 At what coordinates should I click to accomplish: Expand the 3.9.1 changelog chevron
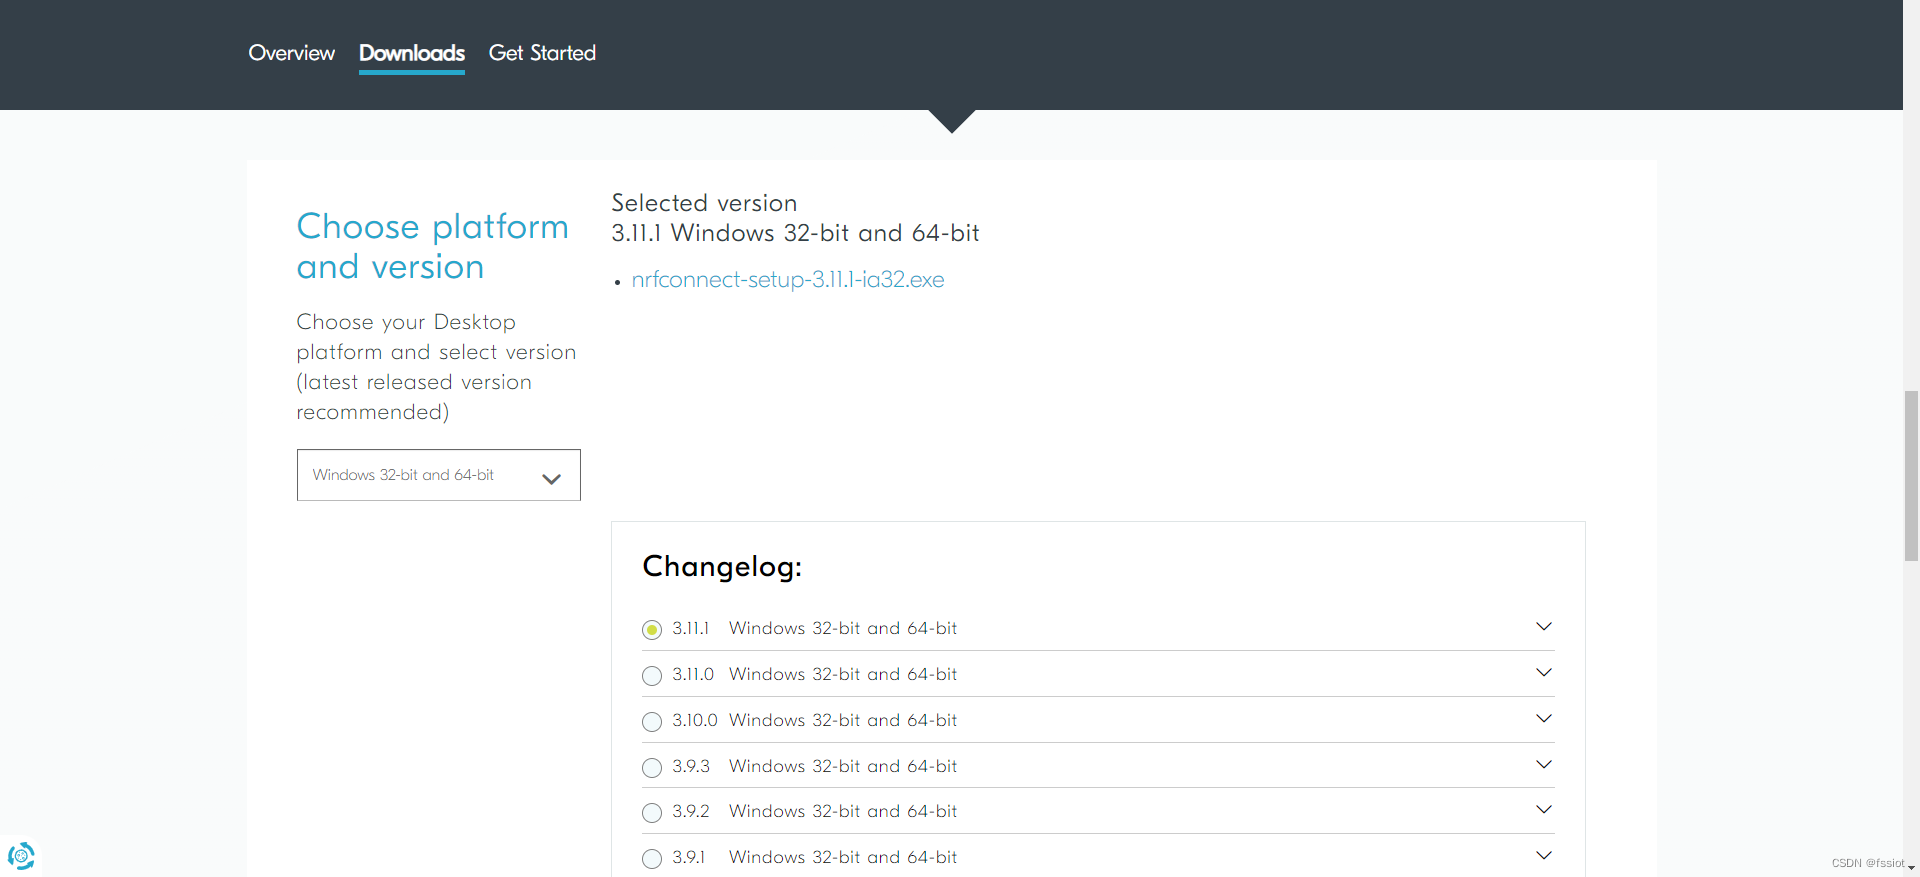(x=1544, y=856)
